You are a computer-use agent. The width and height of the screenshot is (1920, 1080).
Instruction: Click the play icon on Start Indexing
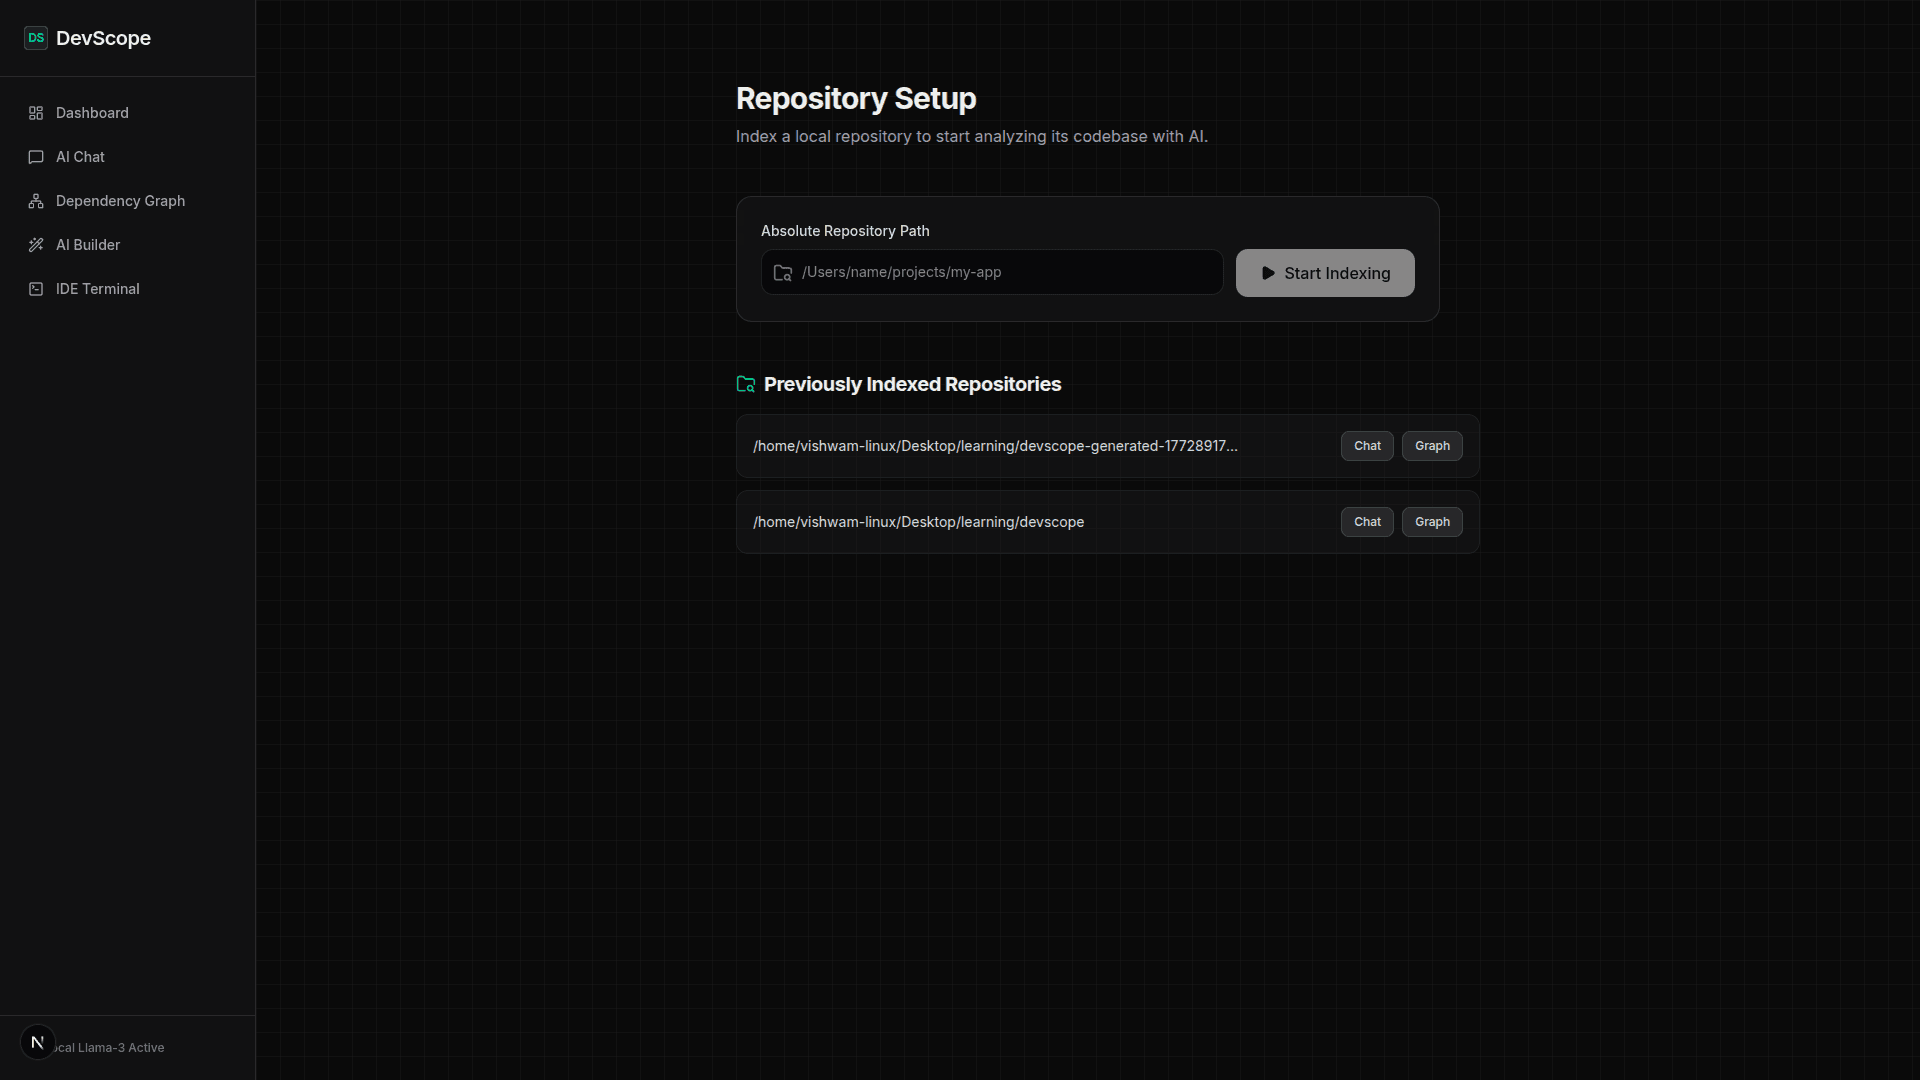[1268, 273]
